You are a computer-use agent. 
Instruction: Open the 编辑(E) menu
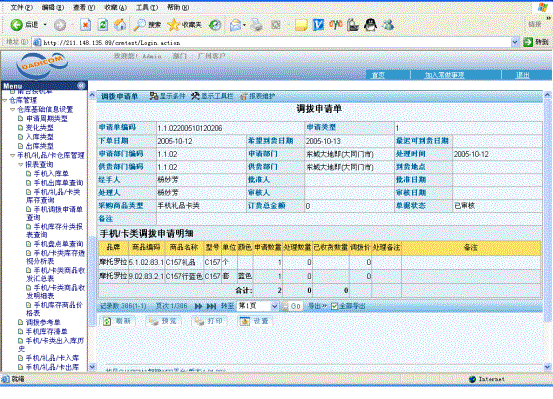(53, 7)
